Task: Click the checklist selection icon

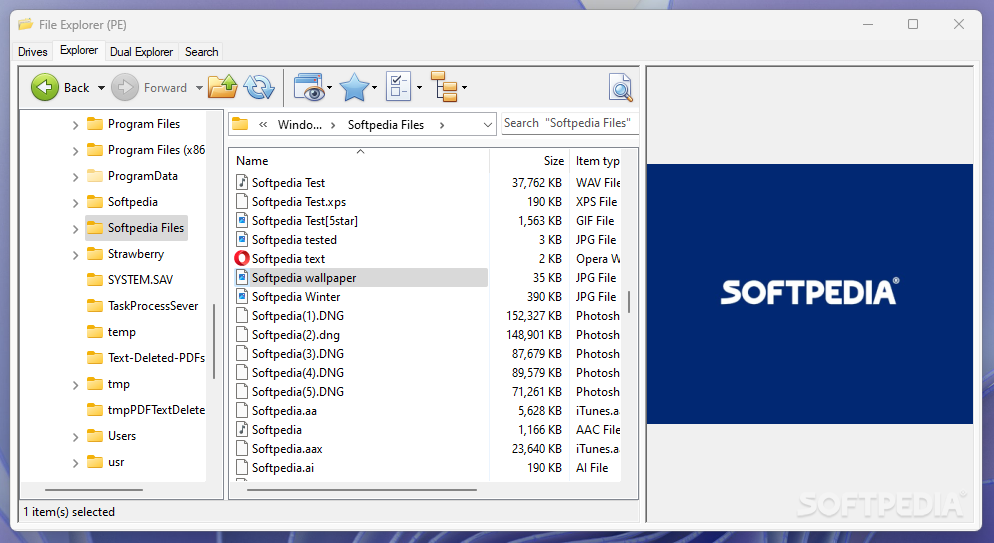Action: pos(399,87)
